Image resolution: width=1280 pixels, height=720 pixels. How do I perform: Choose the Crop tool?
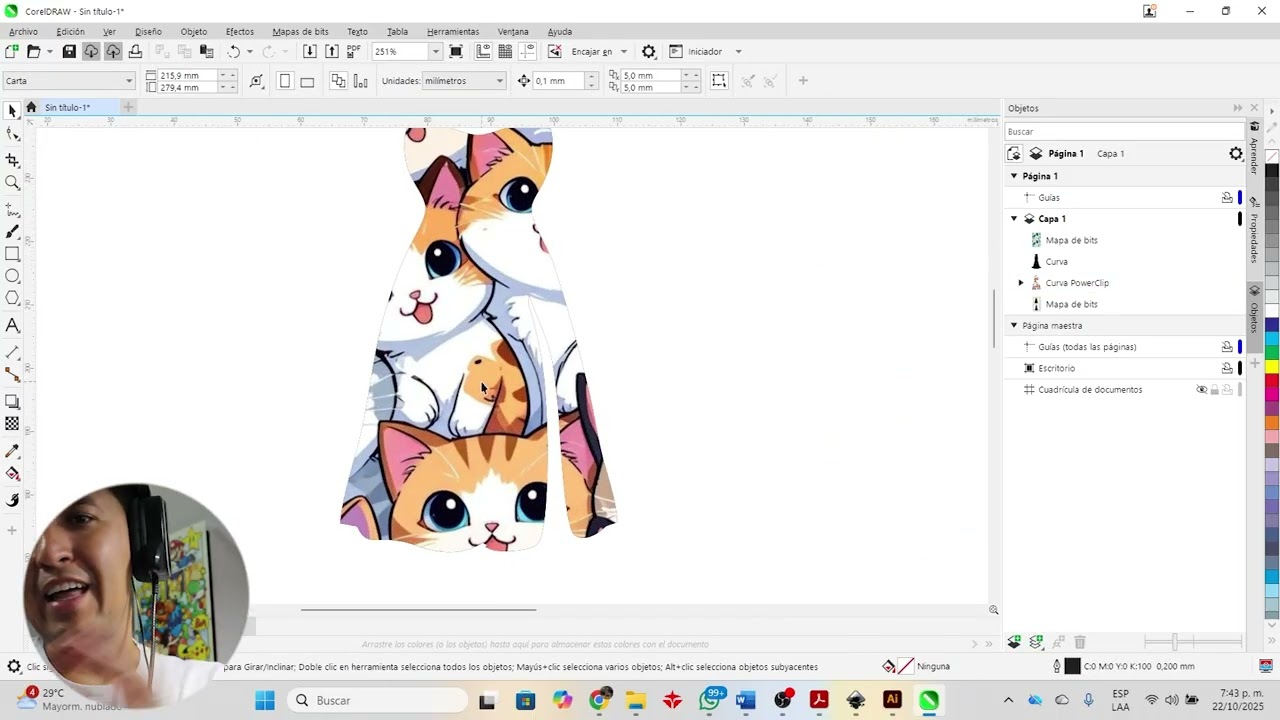(x=12, y=160)
